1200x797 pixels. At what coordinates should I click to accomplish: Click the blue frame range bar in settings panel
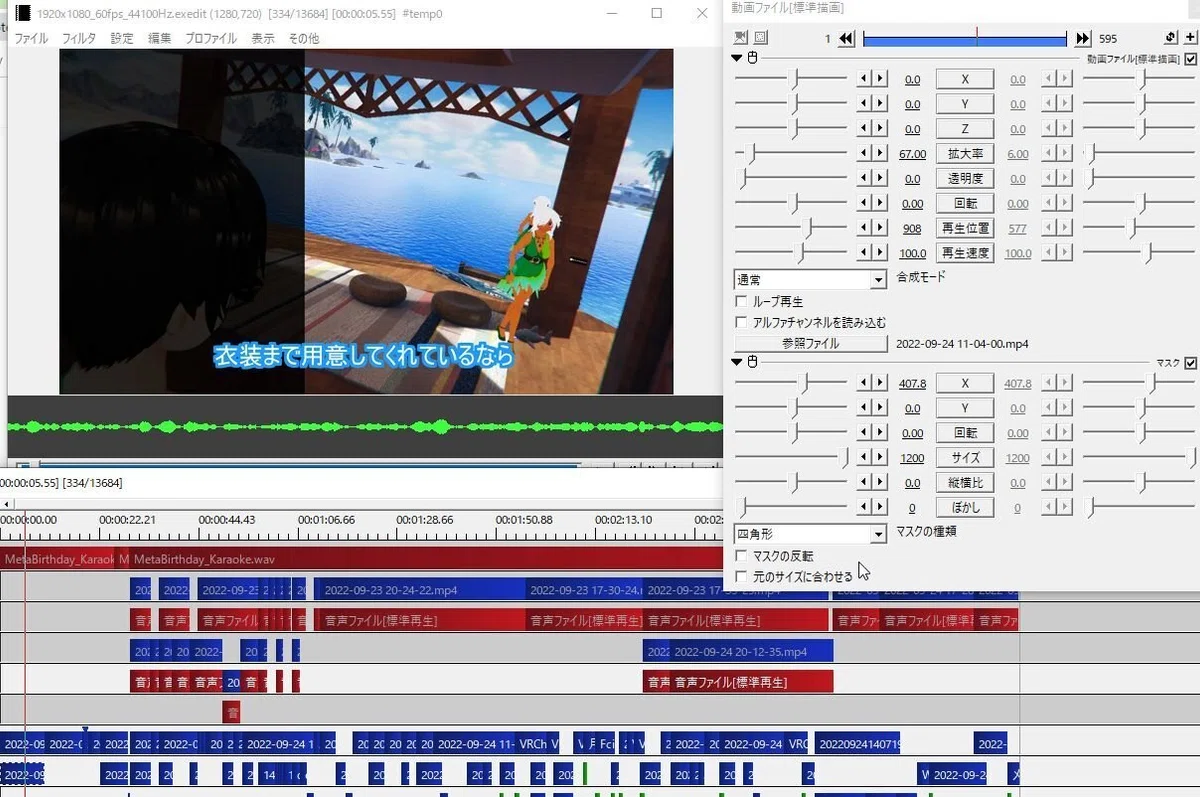[x=965, y=39]
